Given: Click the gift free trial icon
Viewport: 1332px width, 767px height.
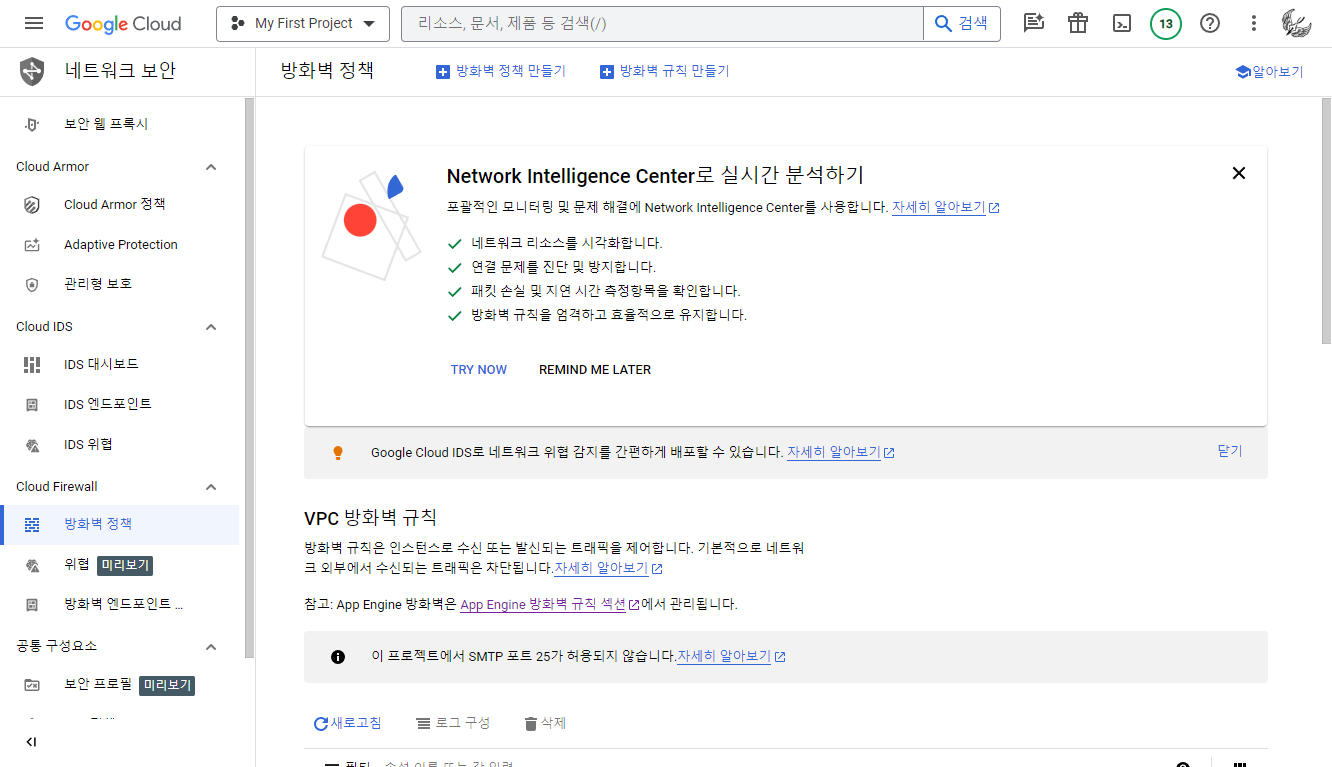Looking at the screenshot, I should click(1078, 23).
